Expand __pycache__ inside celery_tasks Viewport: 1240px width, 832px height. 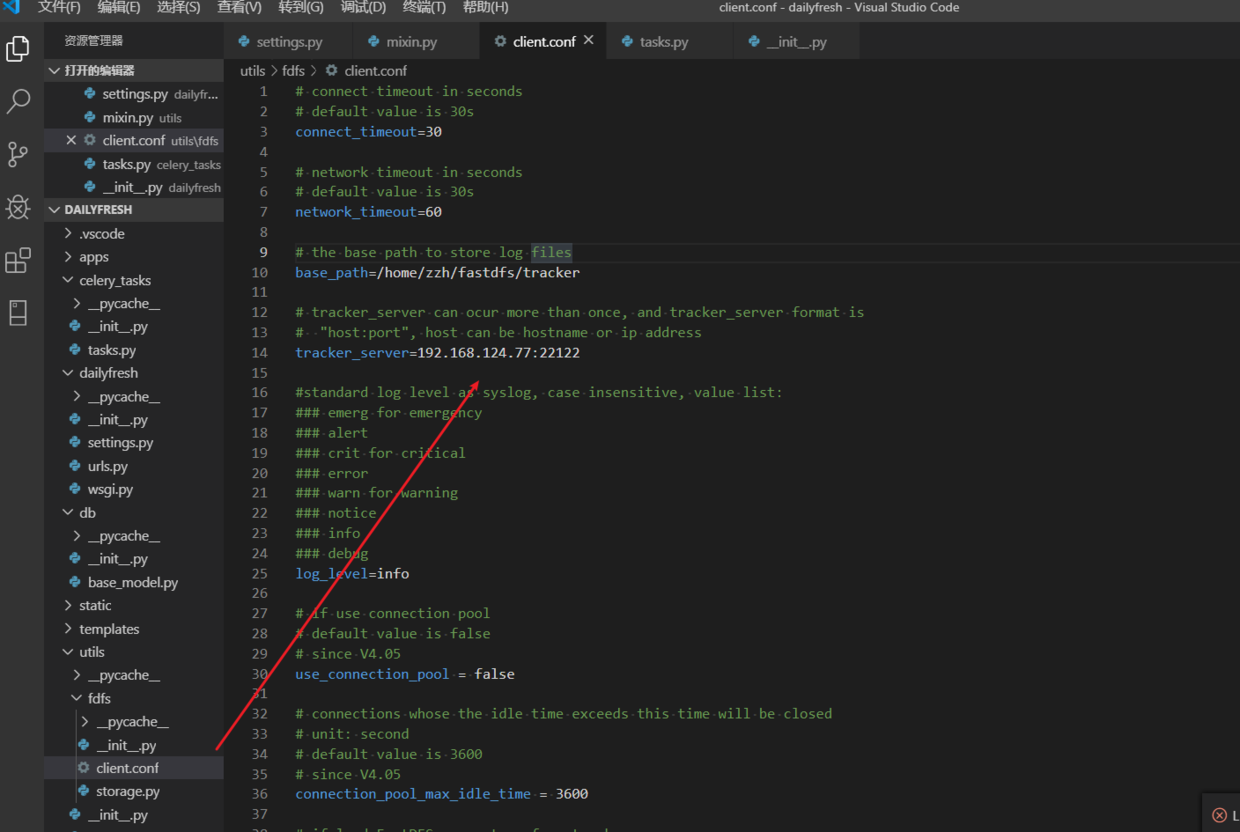click(134, 304)
